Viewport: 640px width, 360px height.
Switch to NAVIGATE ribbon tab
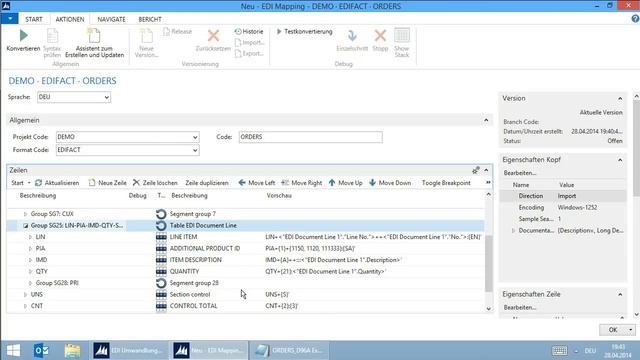tap(111, 19)
